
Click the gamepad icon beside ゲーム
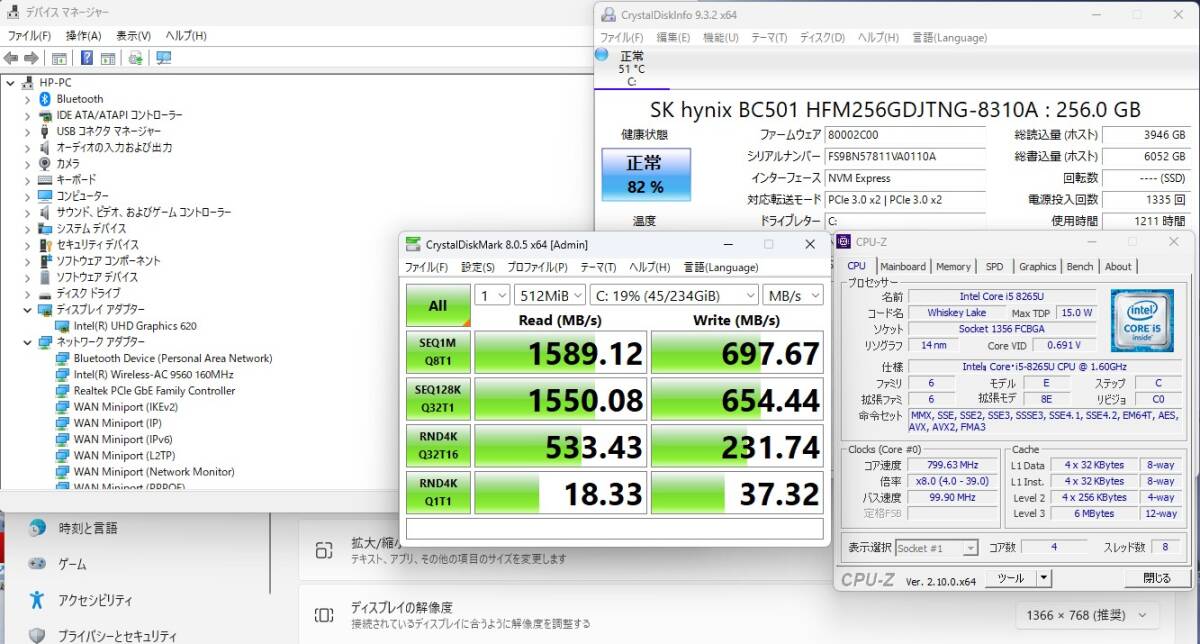pos(38,564)
